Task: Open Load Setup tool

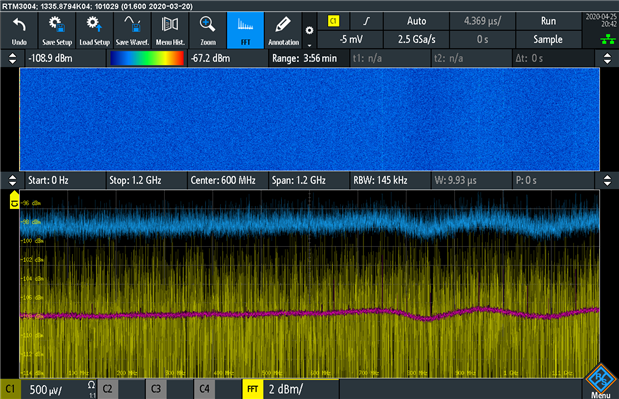Action: tap(94, 30)
